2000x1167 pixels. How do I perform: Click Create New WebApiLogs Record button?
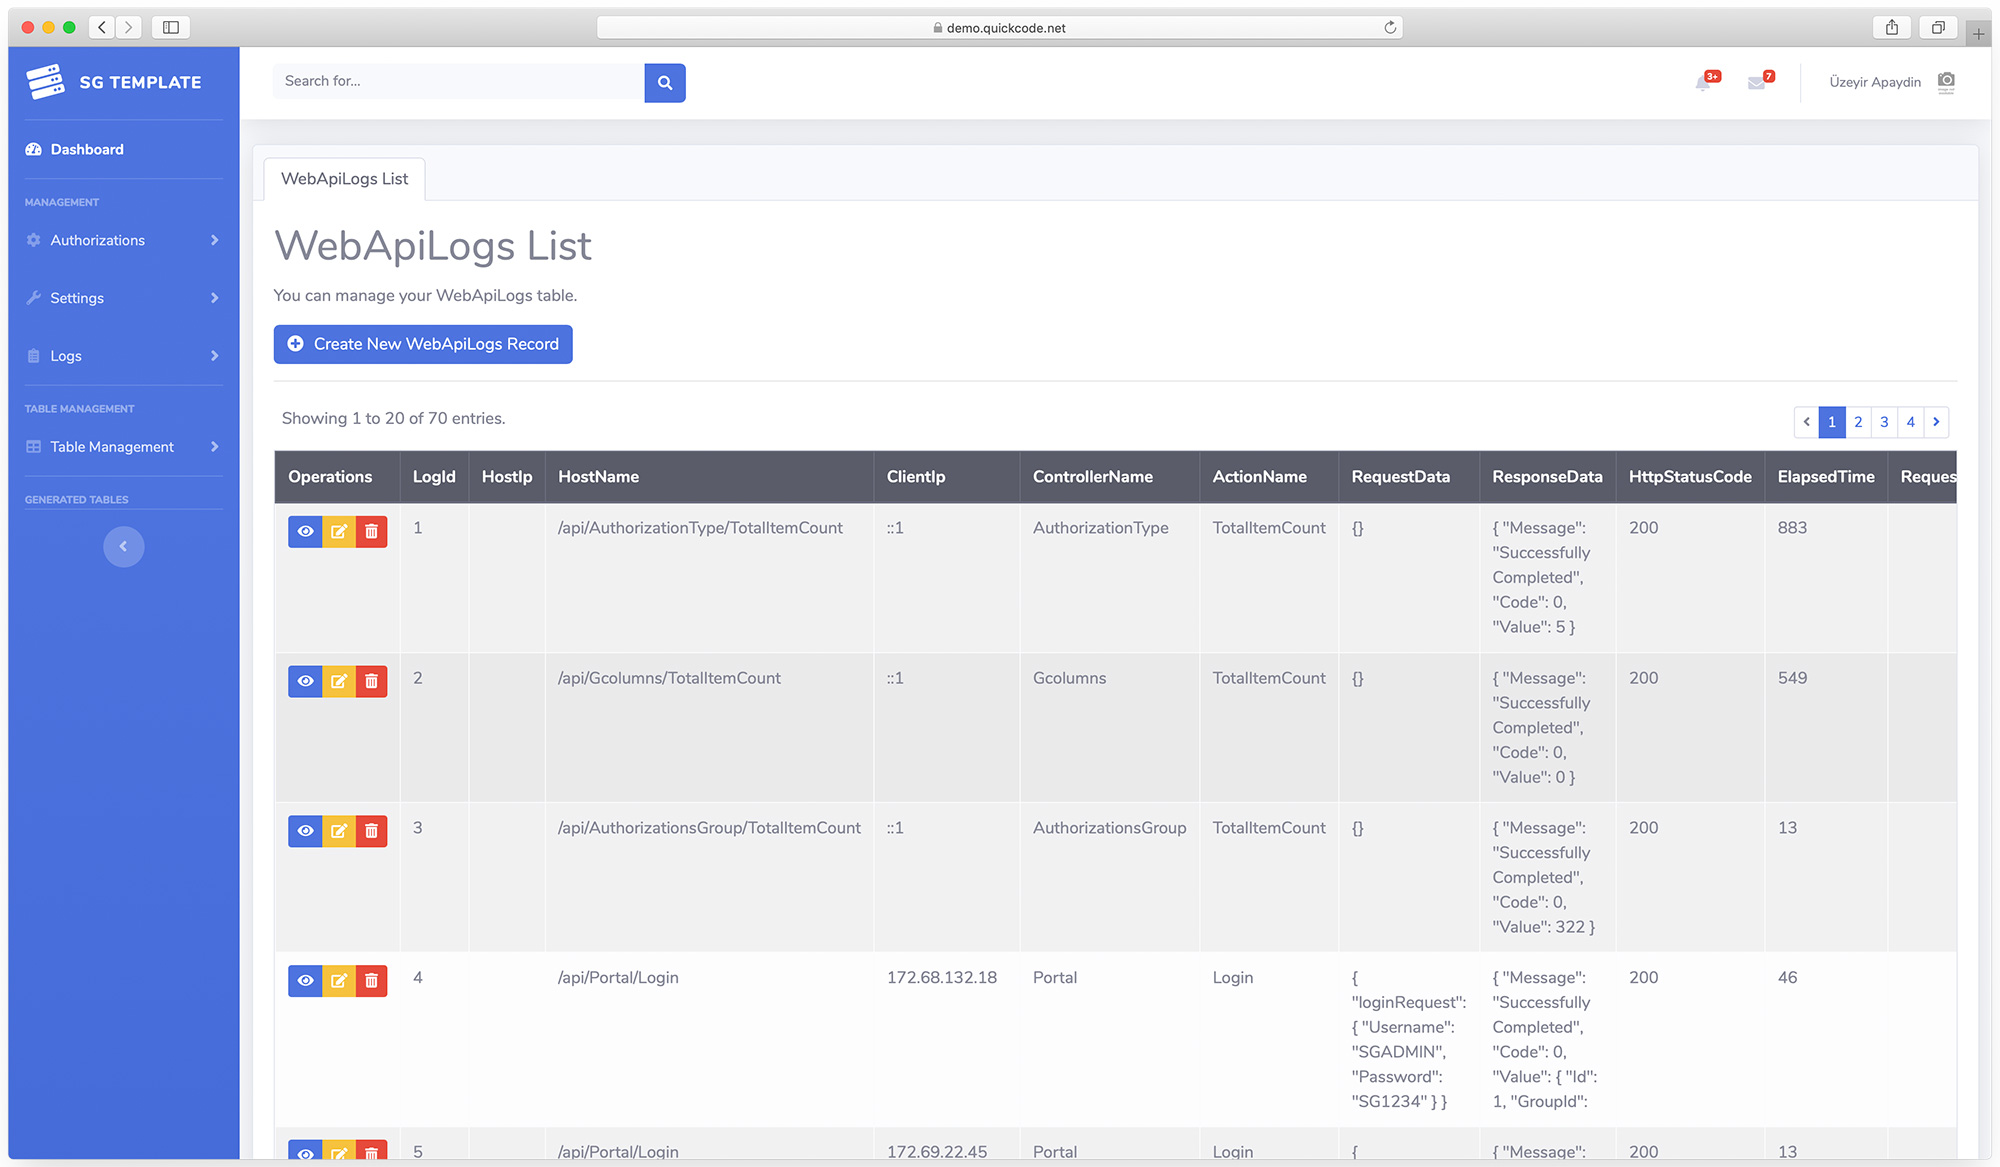423,344
